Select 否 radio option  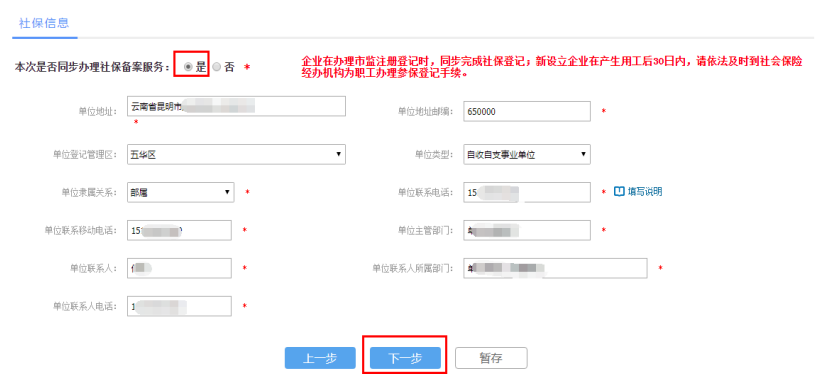217,67
